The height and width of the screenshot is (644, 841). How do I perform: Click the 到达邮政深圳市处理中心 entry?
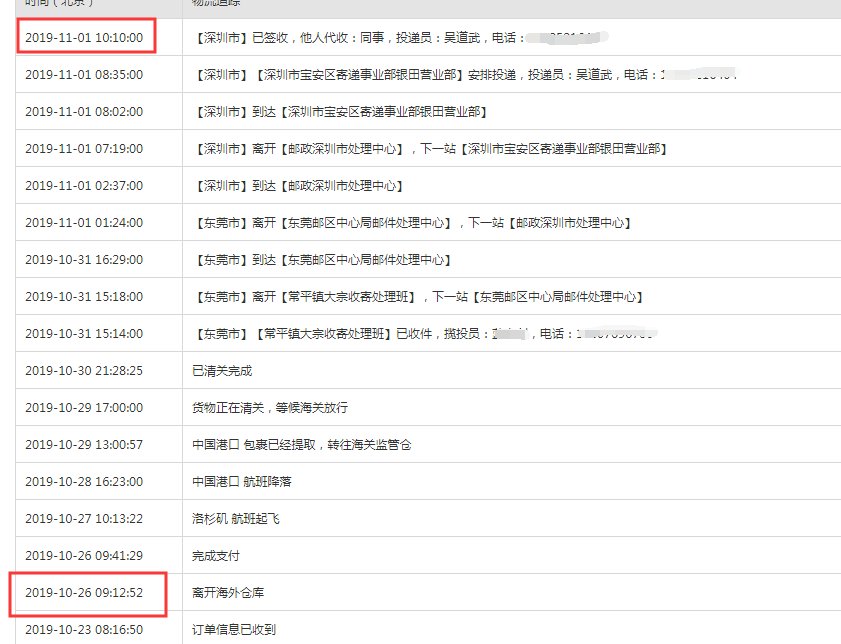pyautogui.click(x=298, y=186)
